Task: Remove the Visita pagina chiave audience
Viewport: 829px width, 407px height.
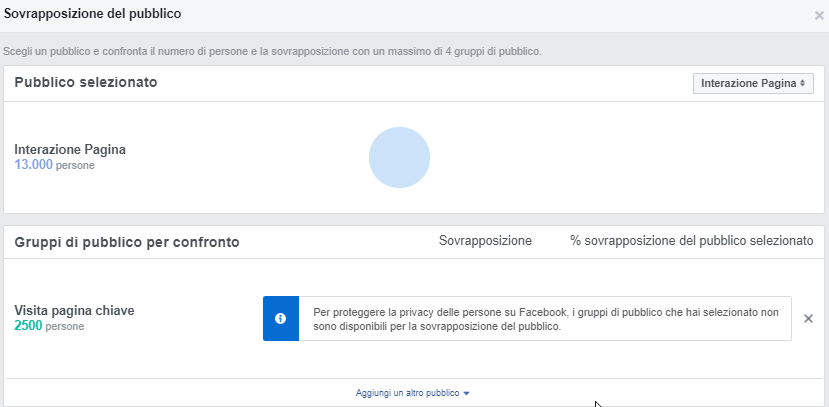Action: pyautogui.click(x=808, y=318)
